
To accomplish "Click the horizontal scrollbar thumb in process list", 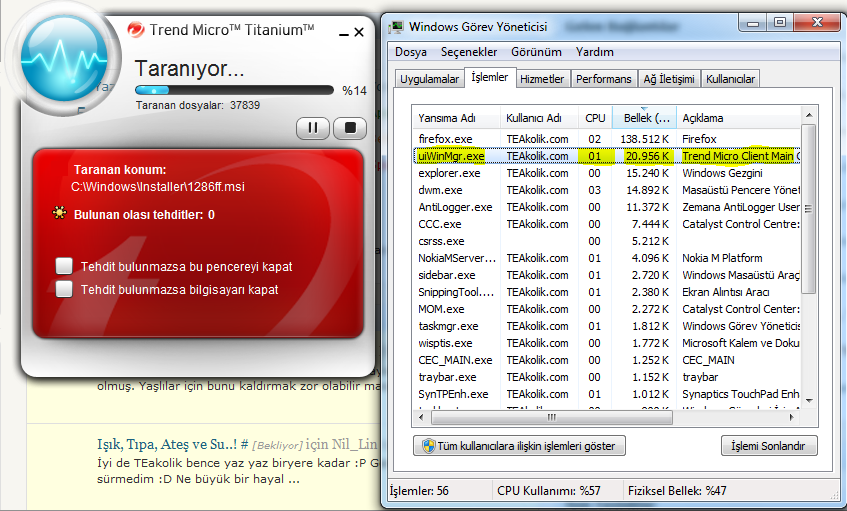I will [x=552, y=418].
